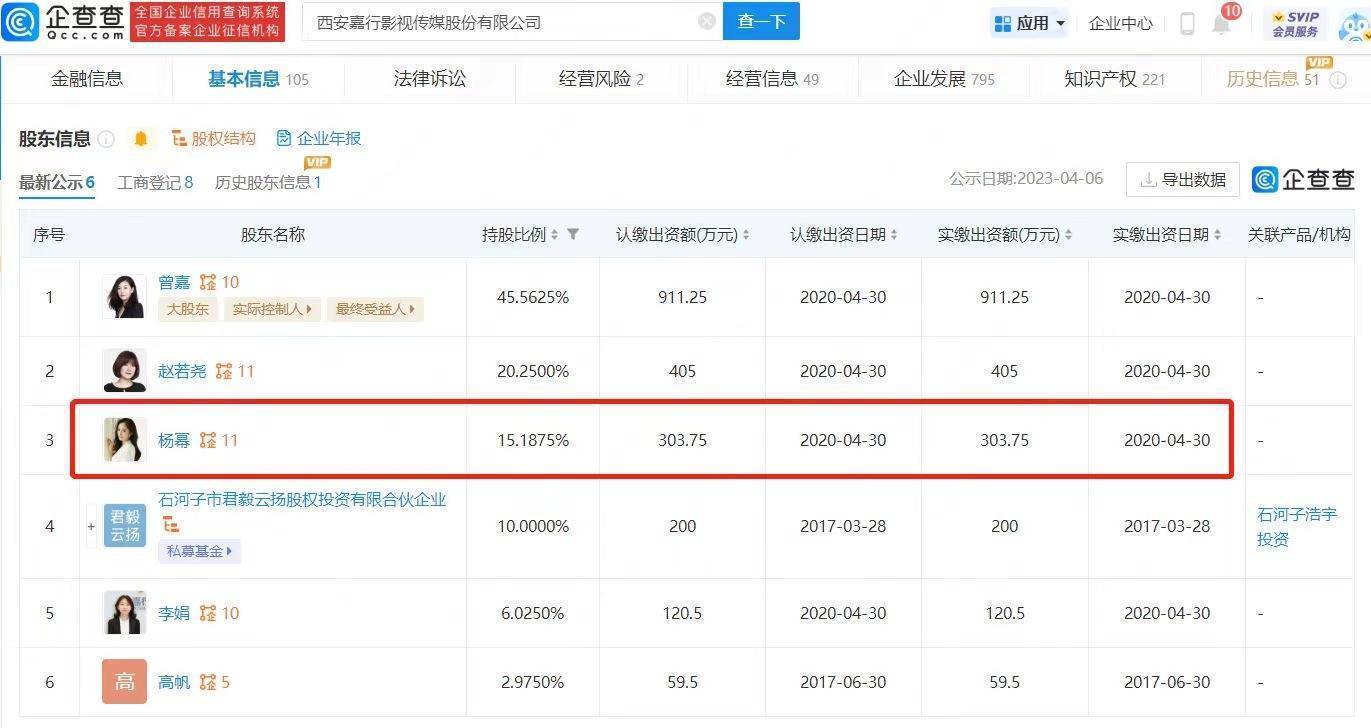Viewport: 1371px width, 728px height.
Task: Click 曾嘉 profile photo
Action: coord(124,297)
